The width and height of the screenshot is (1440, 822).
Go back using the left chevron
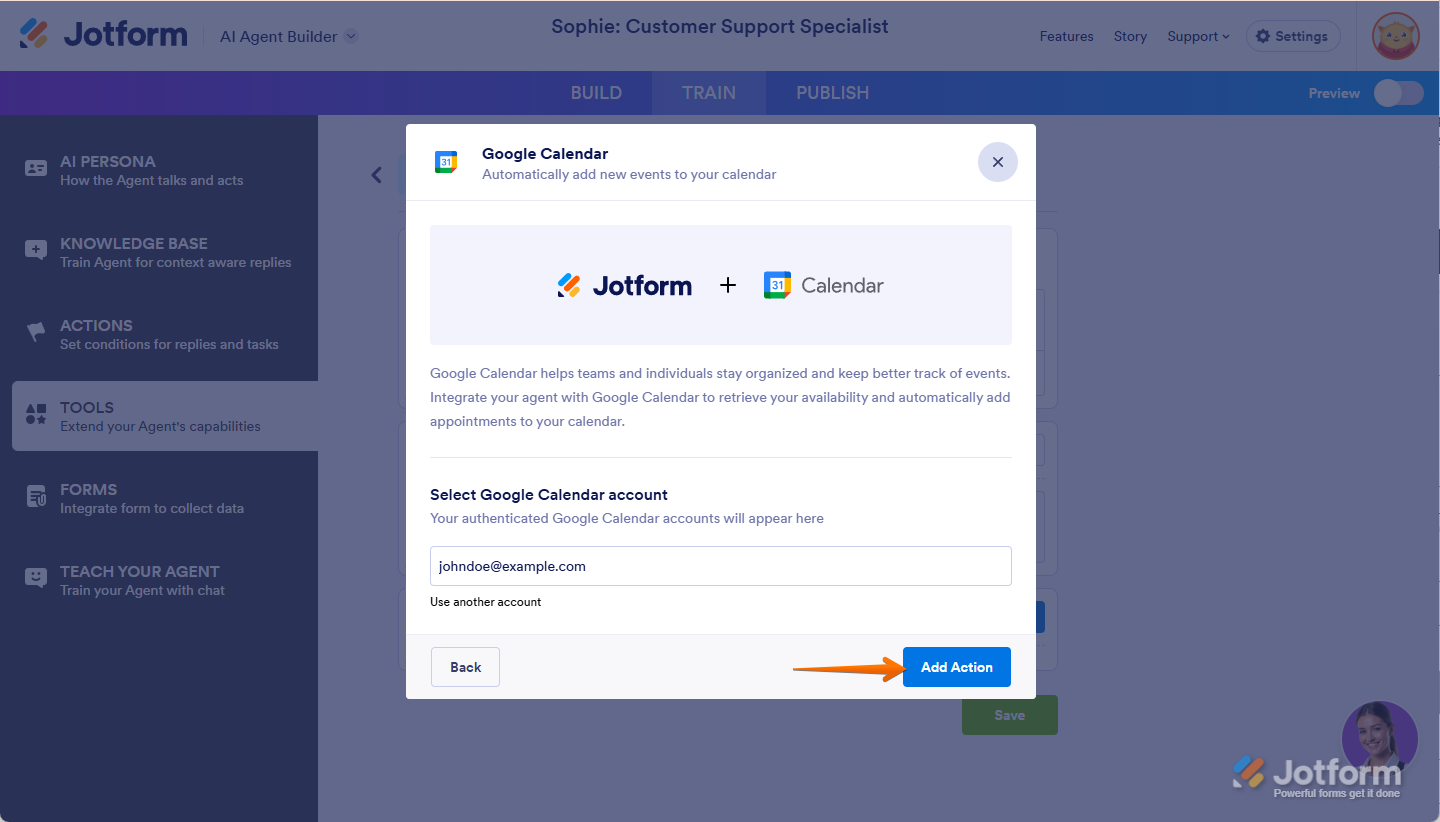tap(377, 175)
